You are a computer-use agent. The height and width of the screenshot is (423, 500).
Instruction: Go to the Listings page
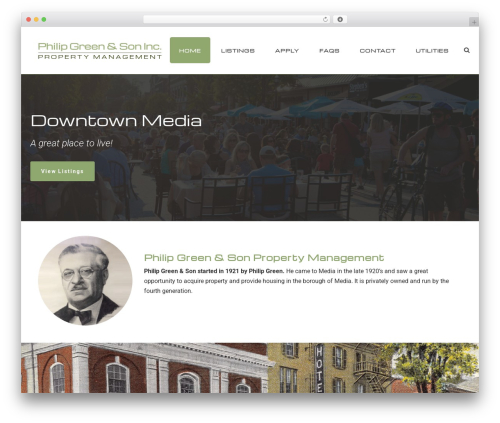pos(237,51)
